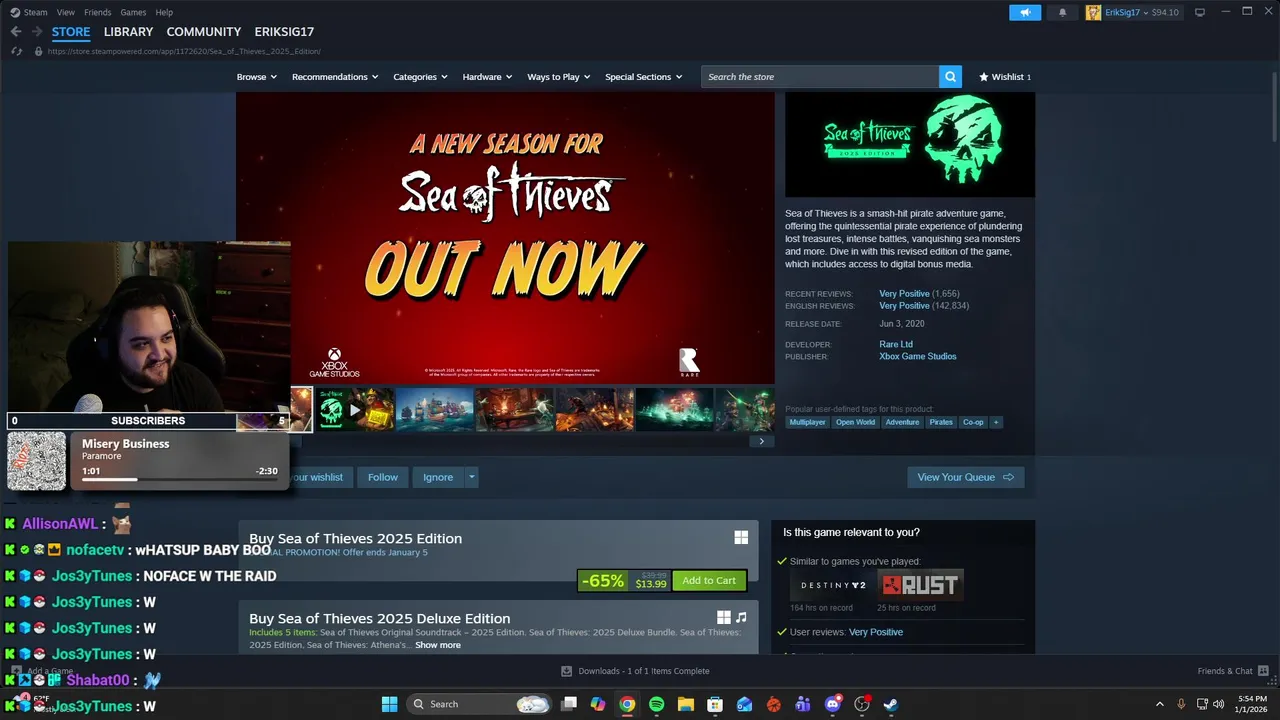Expand the Special Sections dropdown
This screenshot has width=1280, height=720.
pos(643,77)
